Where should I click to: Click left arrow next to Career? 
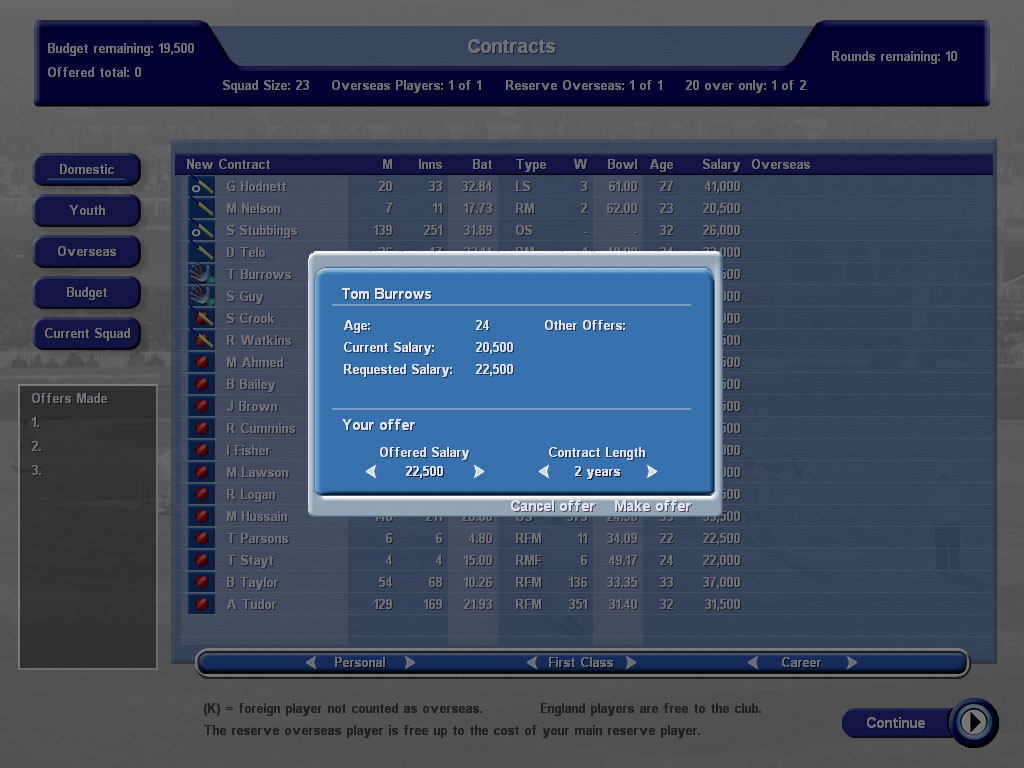click(753, 663)
